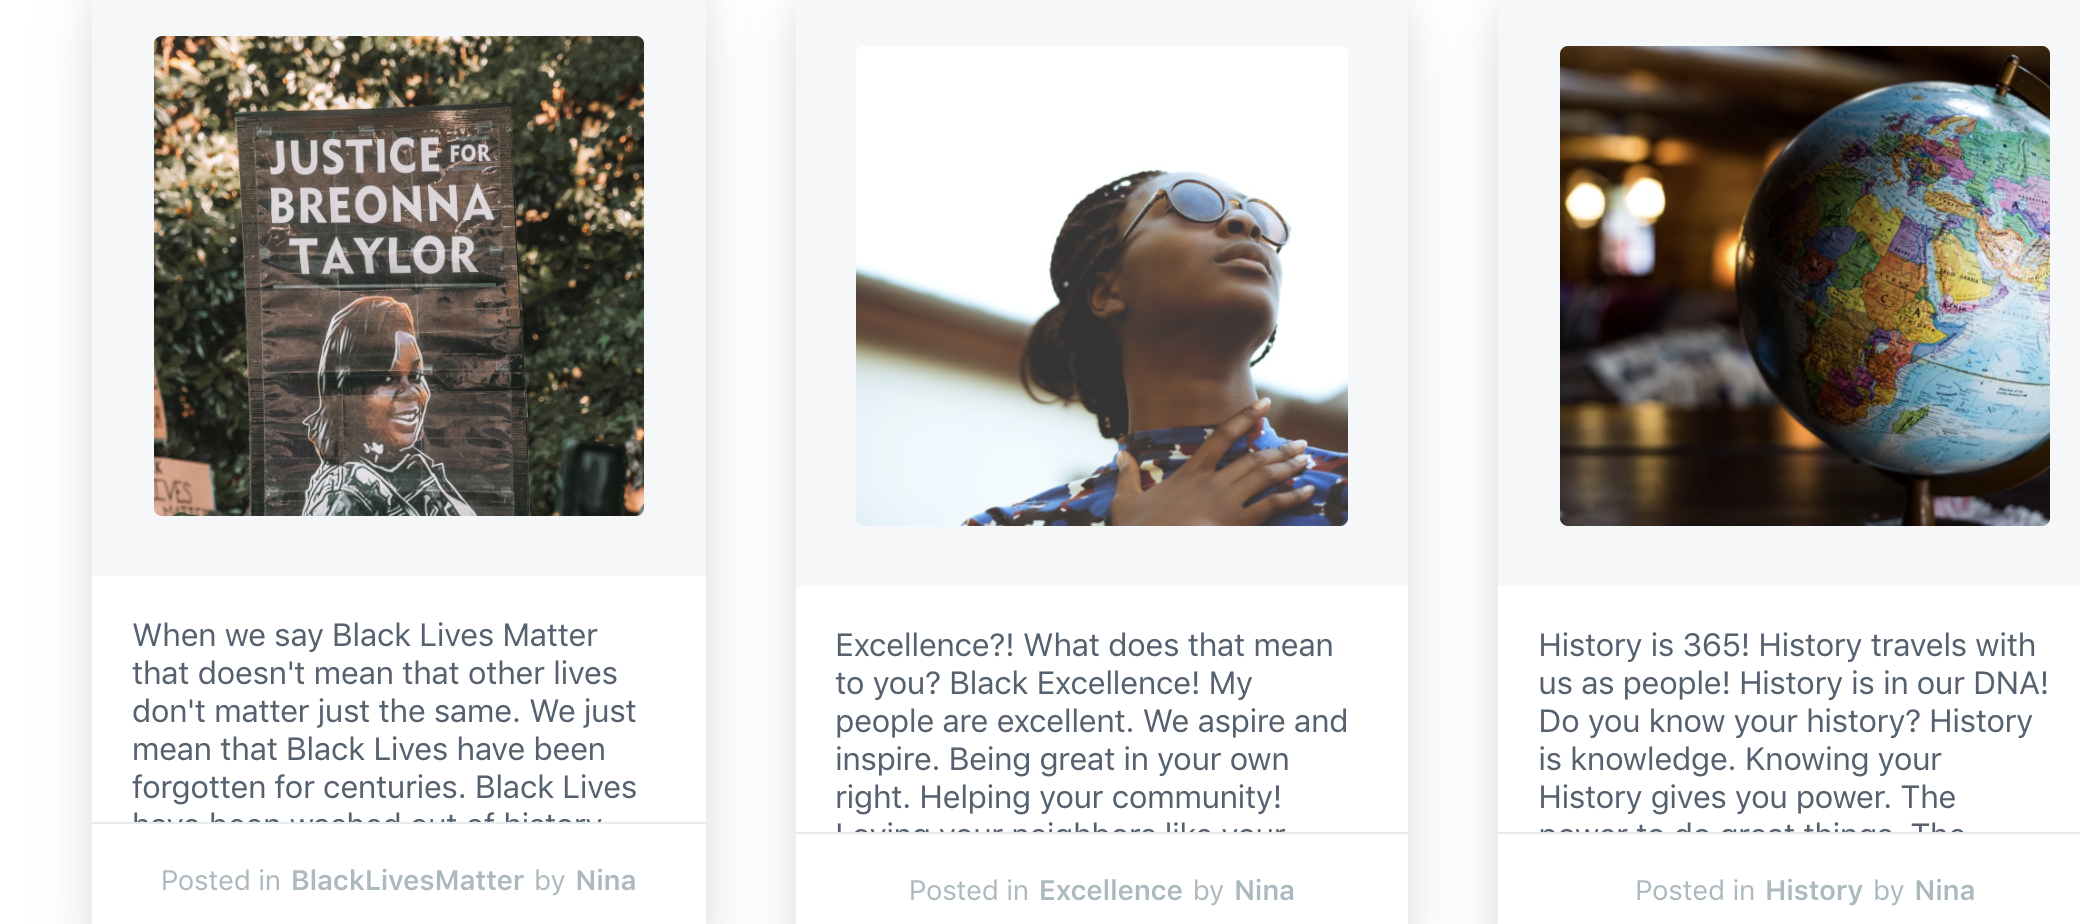
Task: Visit Nina's profile from the first post
Action: coord(606,881)
